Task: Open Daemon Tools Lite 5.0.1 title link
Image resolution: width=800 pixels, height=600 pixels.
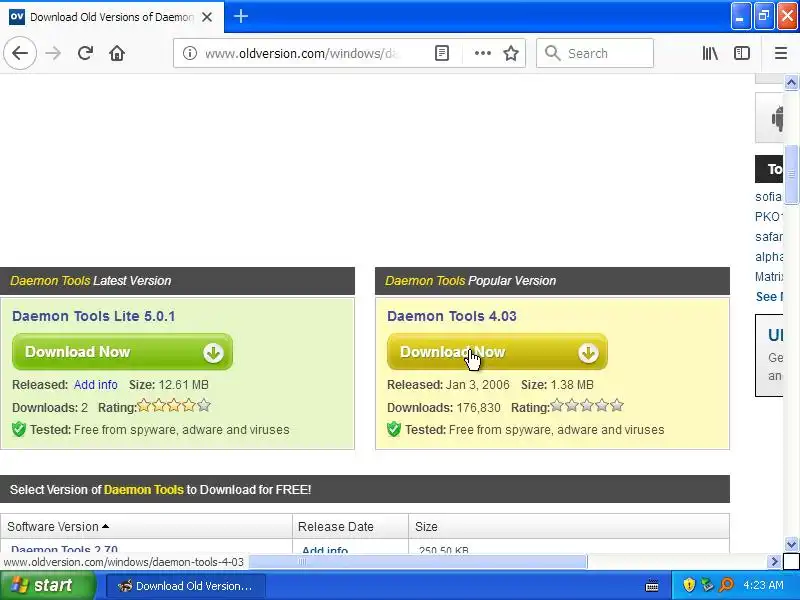Action: 93,316
